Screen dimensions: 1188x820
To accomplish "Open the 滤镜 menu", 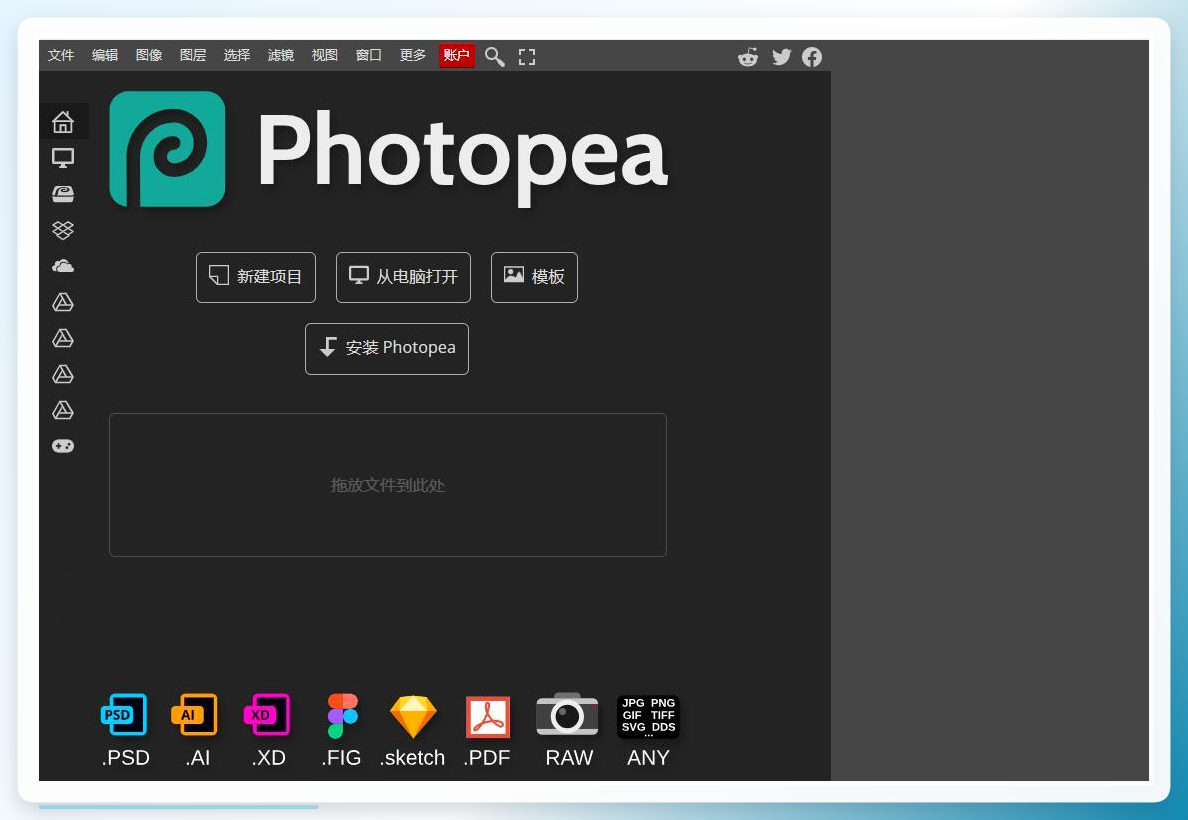I will tap(280, 55).
